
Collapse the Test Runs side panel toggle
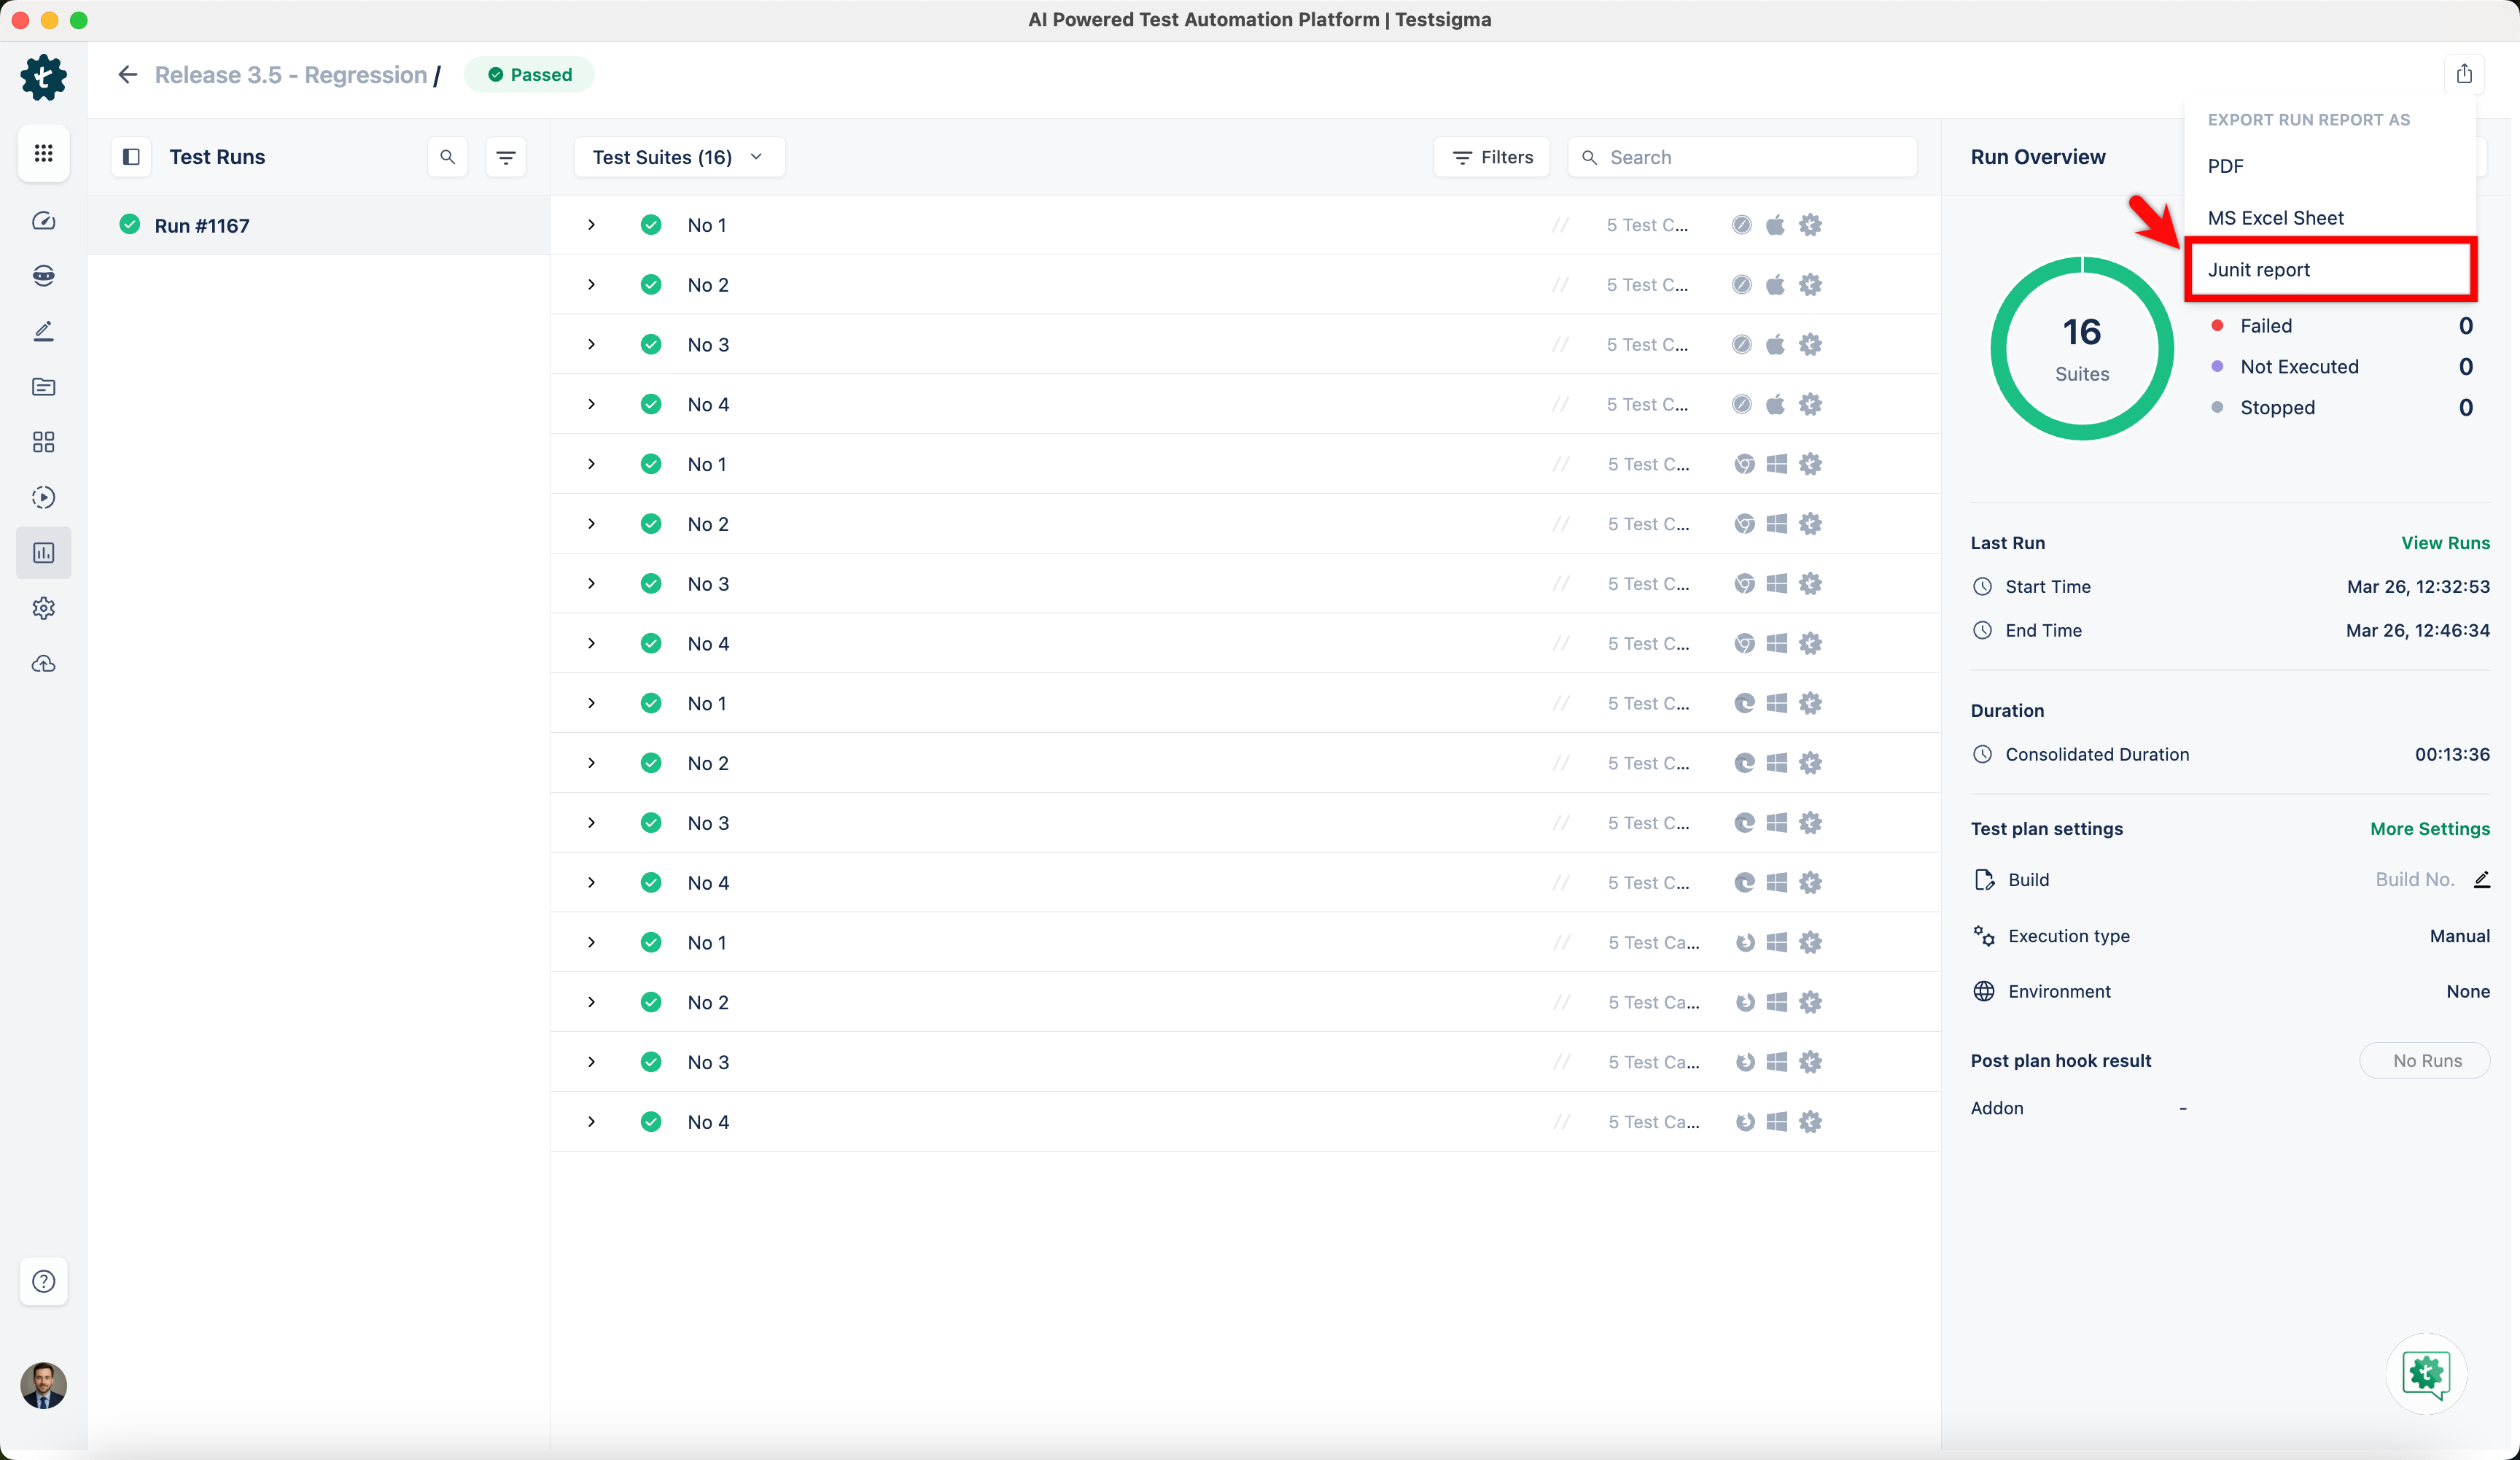pos(131,157)
